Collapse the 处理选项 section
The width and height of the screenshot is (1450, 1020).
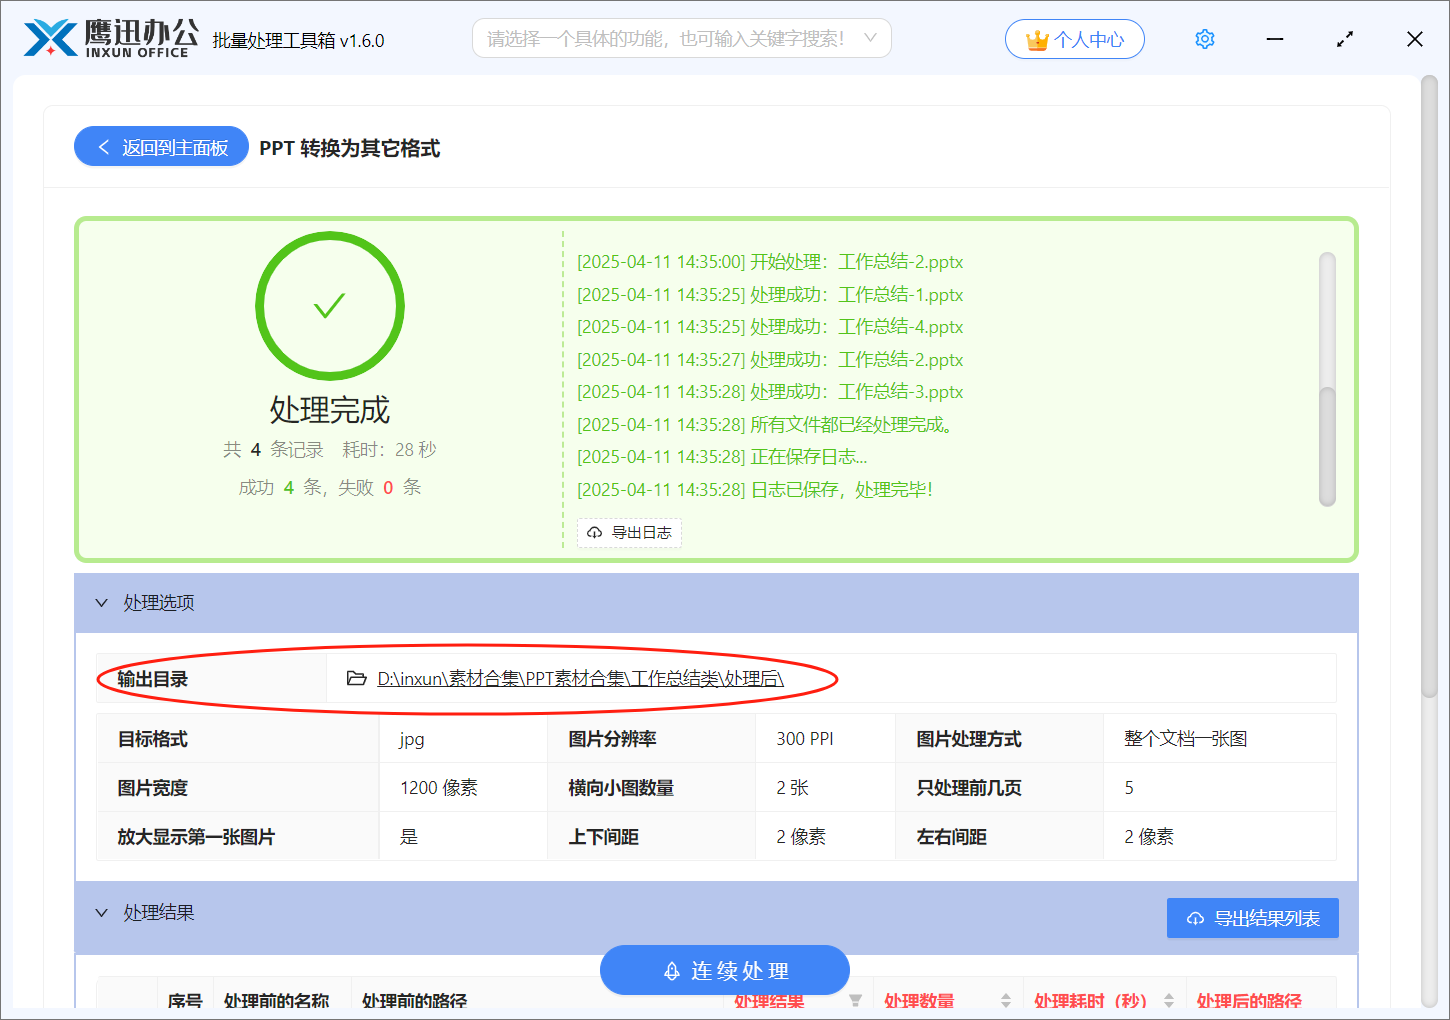point(101,602)
